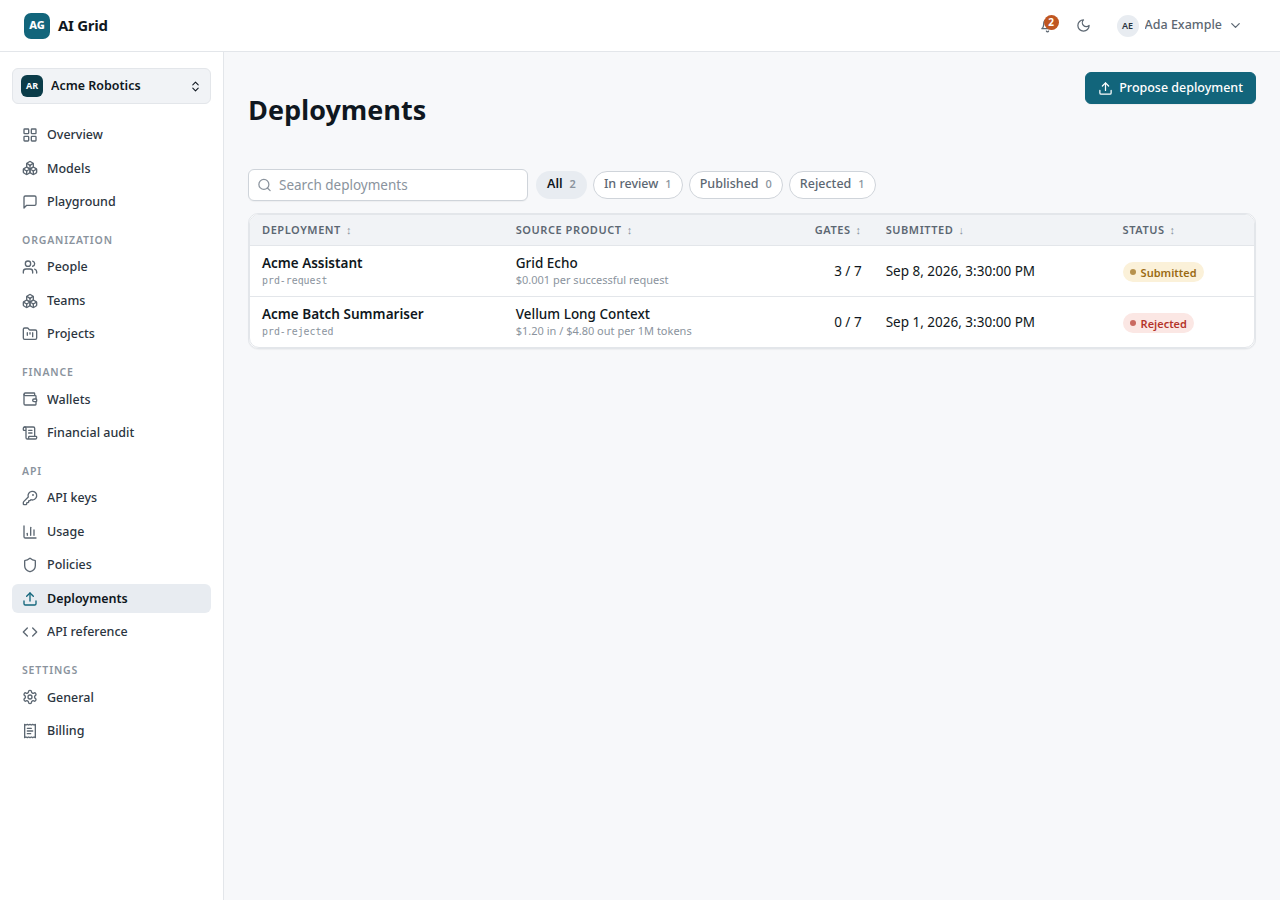Click the 3 / 7 gates value
This screenshot has height=900, width=1280.
tap(848, 272)
